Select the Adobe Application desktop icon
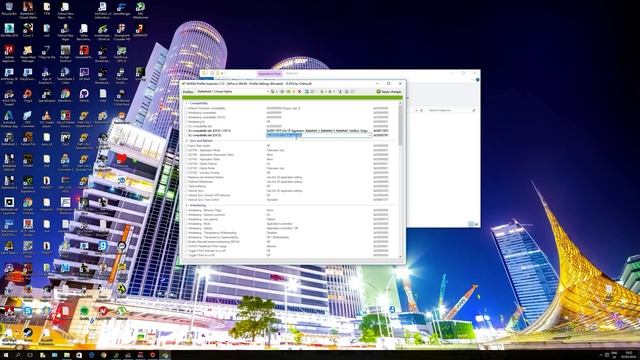This screenshot has height=360, width=640. tap(9, 53)
